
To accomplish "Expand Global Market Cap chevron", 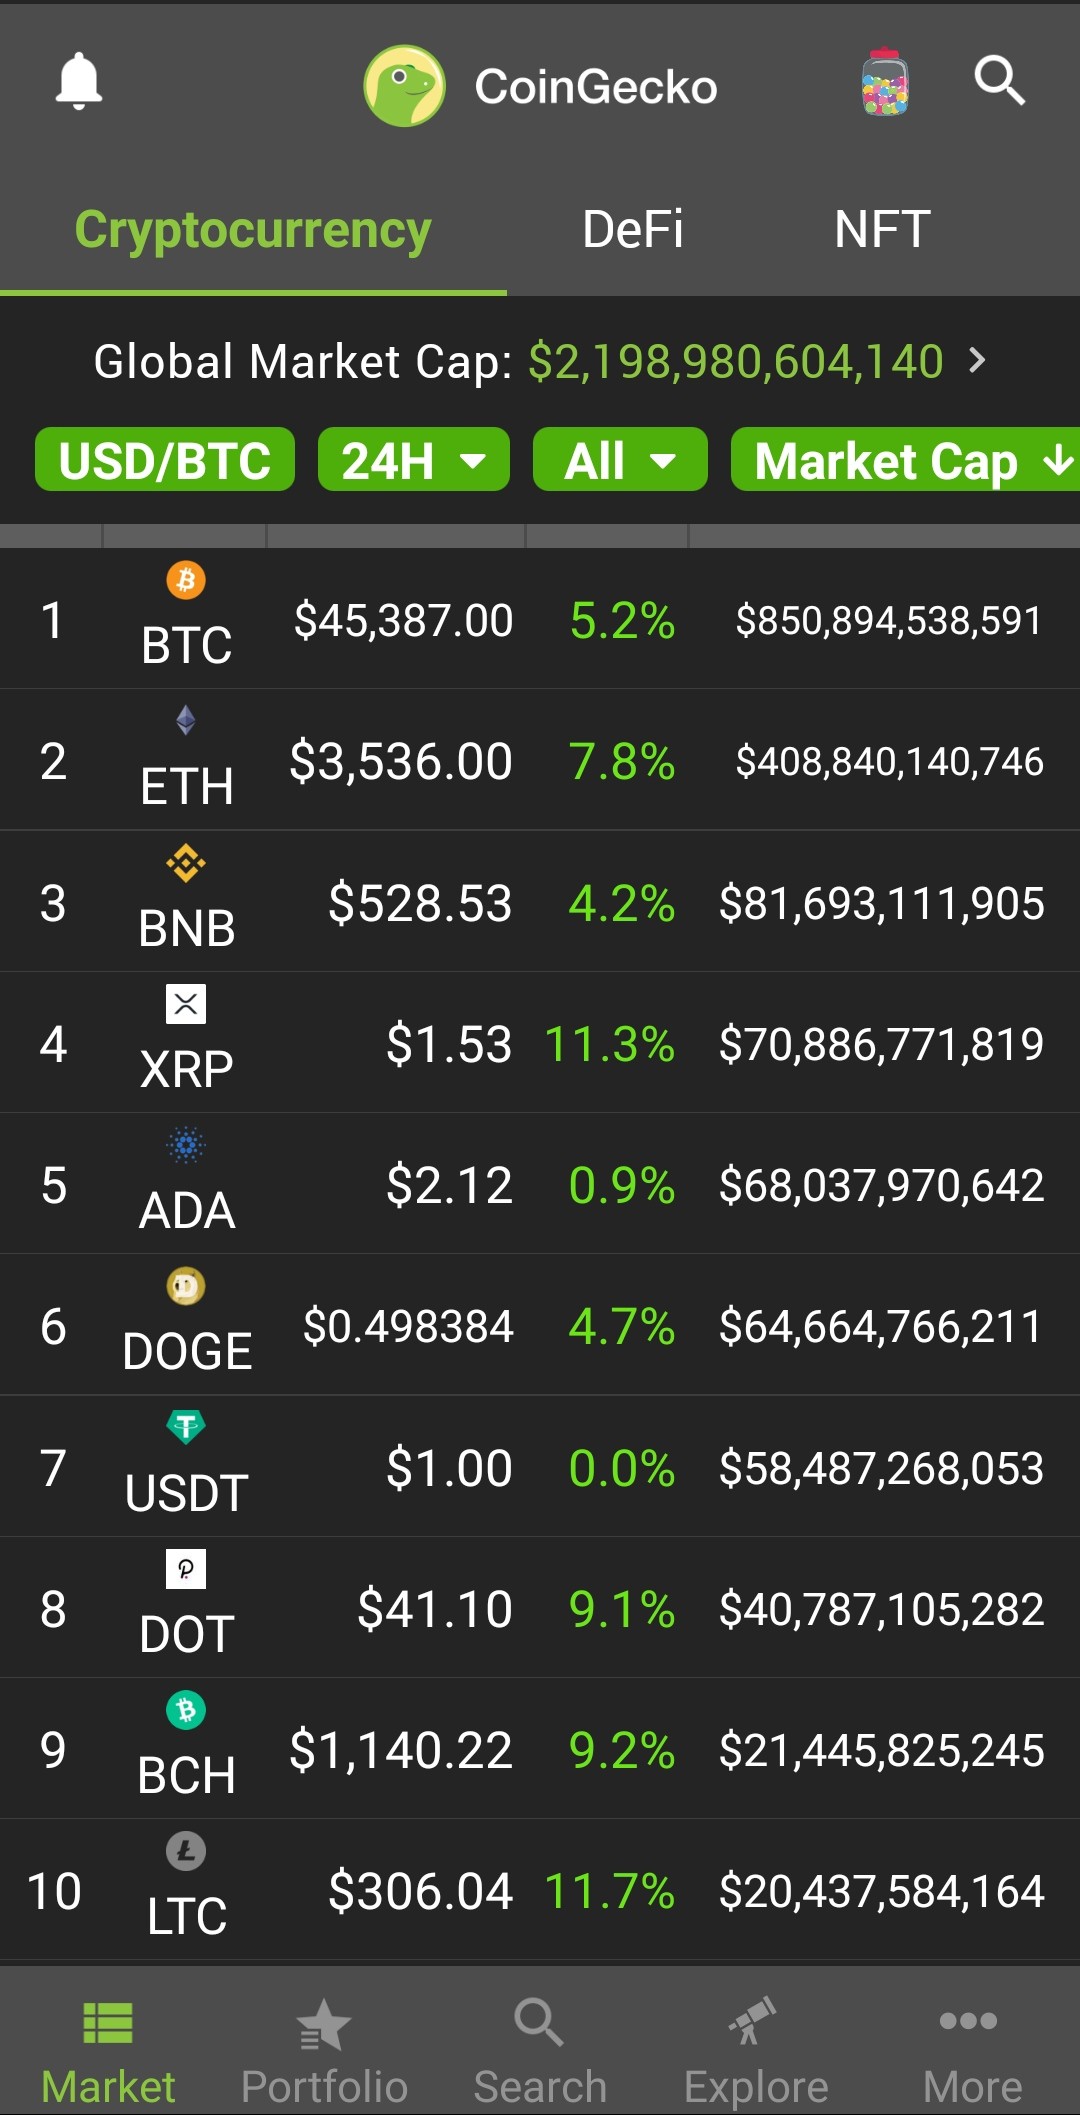I will coord(977,360).
